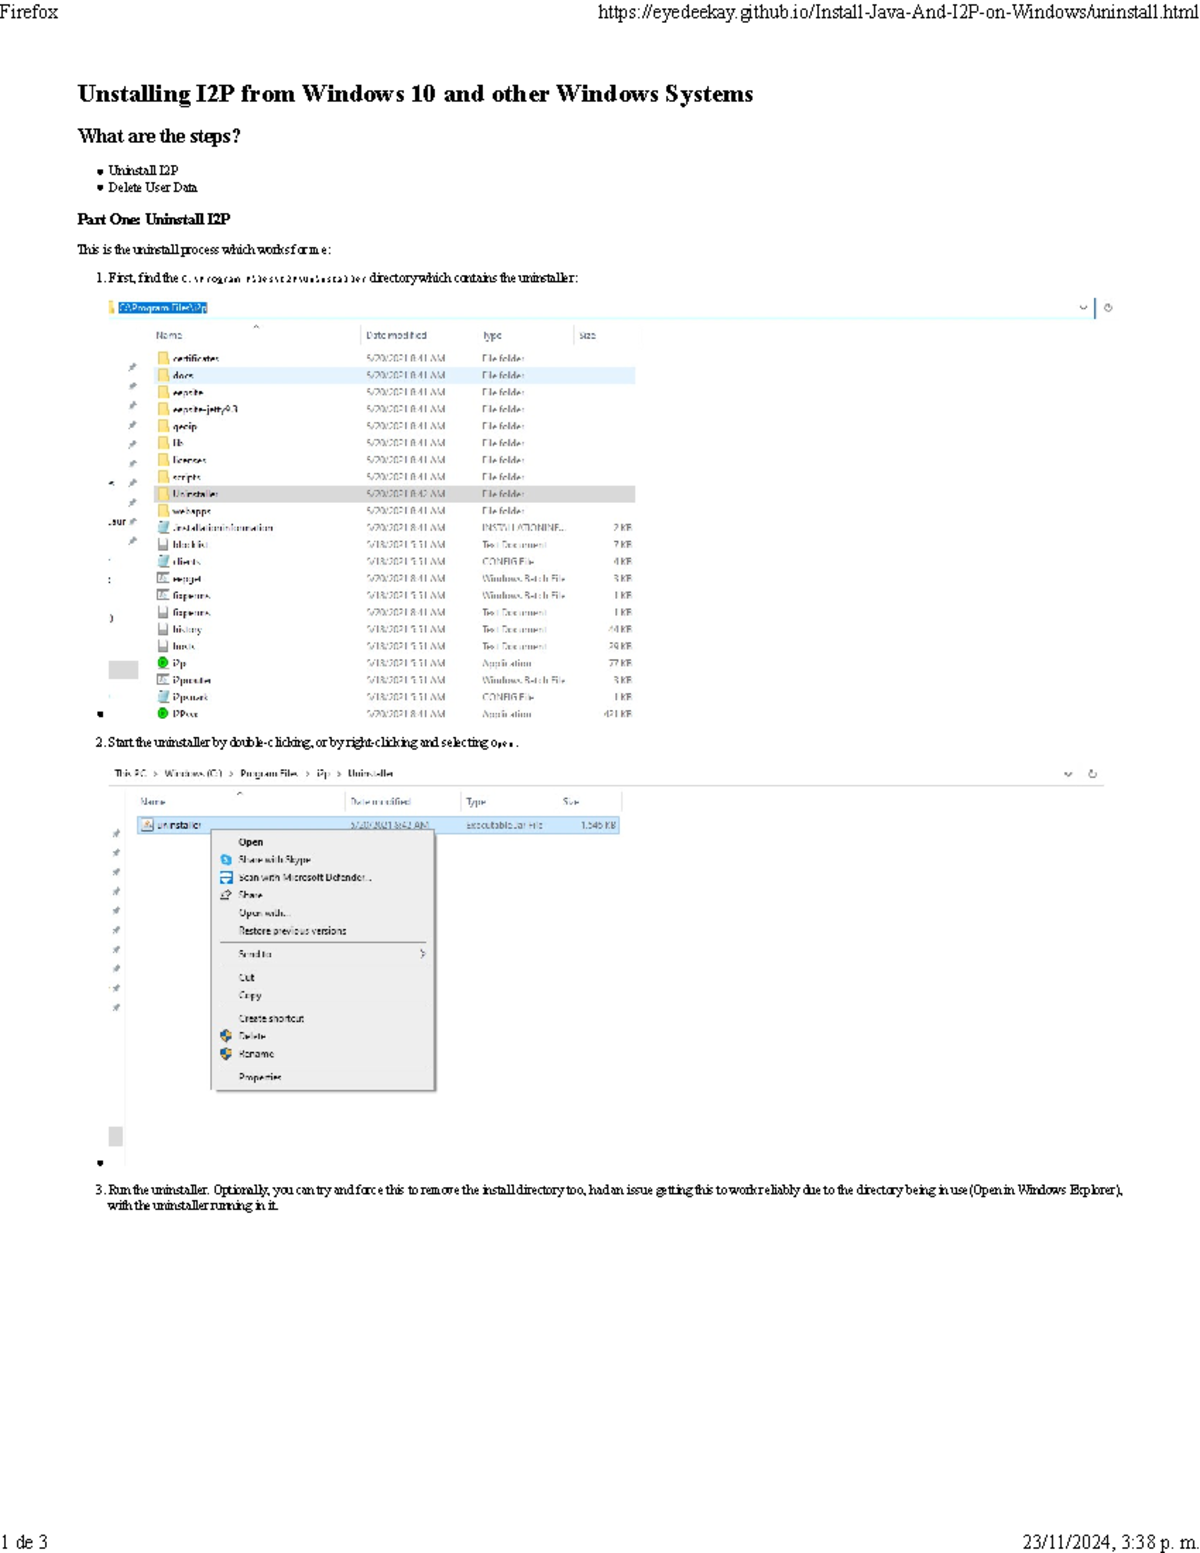Click the "Delete User Data" bullet text

[153, 188]
